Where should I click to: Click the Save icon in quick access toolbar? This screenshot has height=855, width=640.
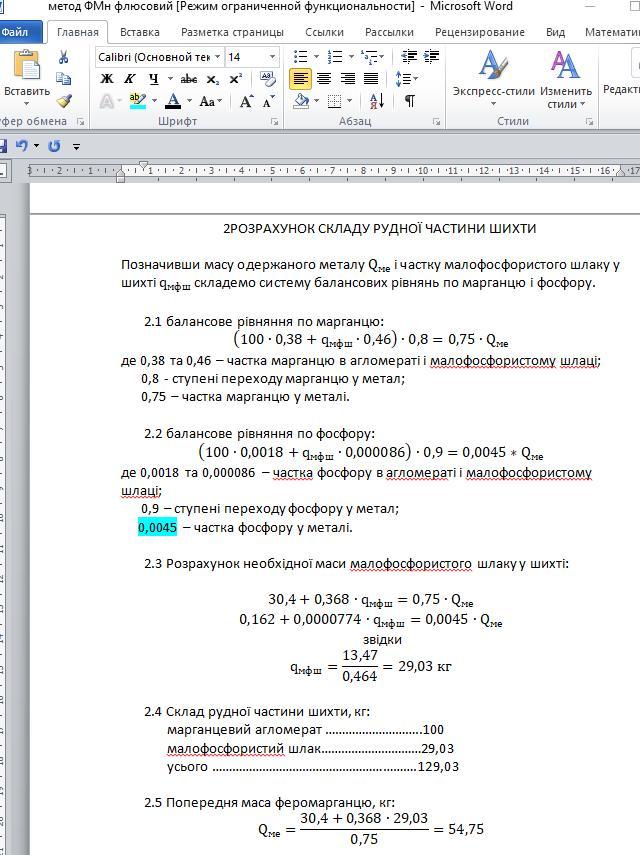click(x=3, y=146)
